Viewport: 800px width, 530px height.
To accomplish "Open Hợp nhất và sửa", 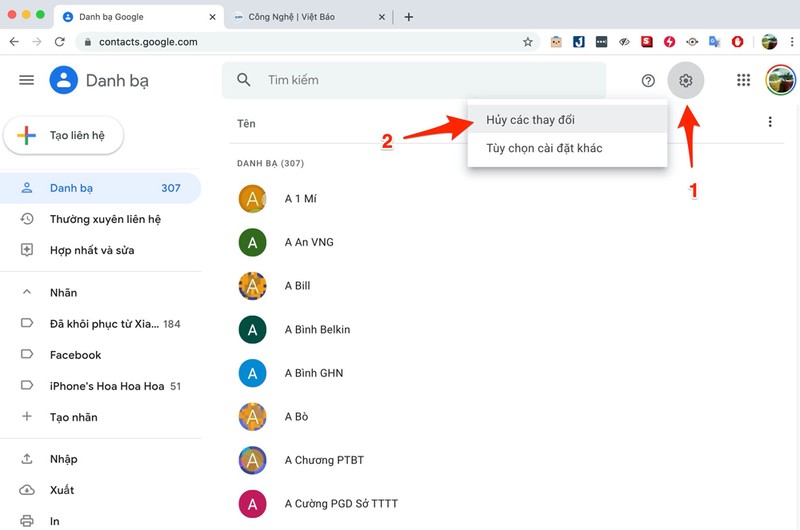I will click(x=92, y=250).
